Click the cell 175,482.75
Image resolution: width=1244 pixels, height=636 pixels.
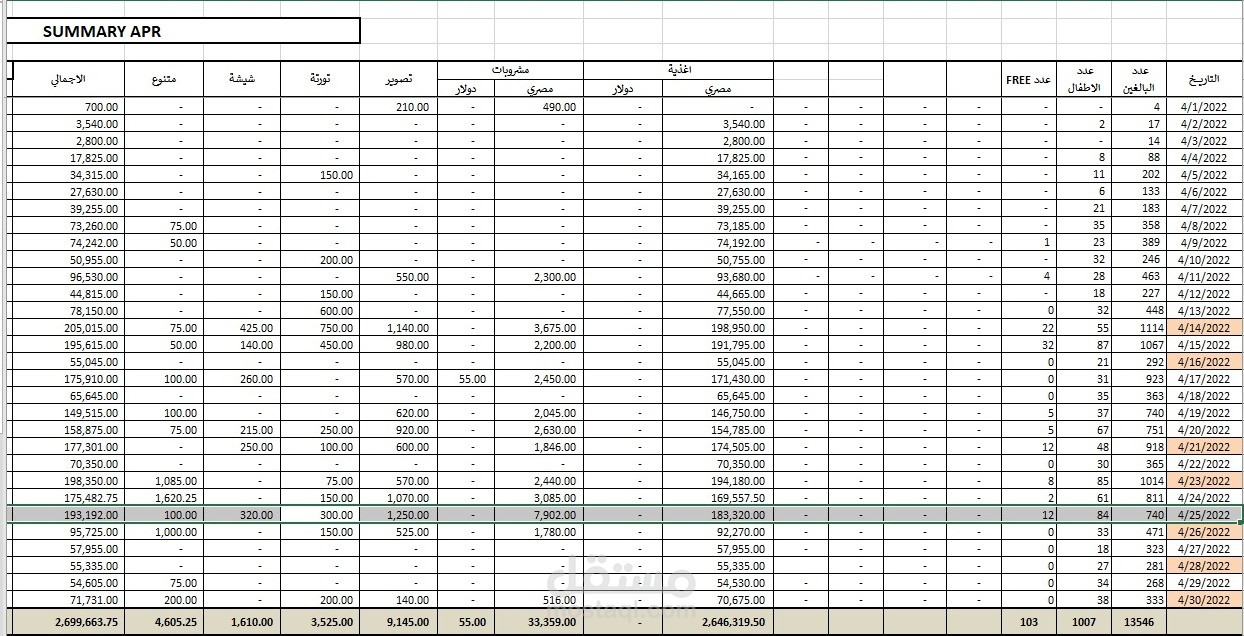click(66, 497)
